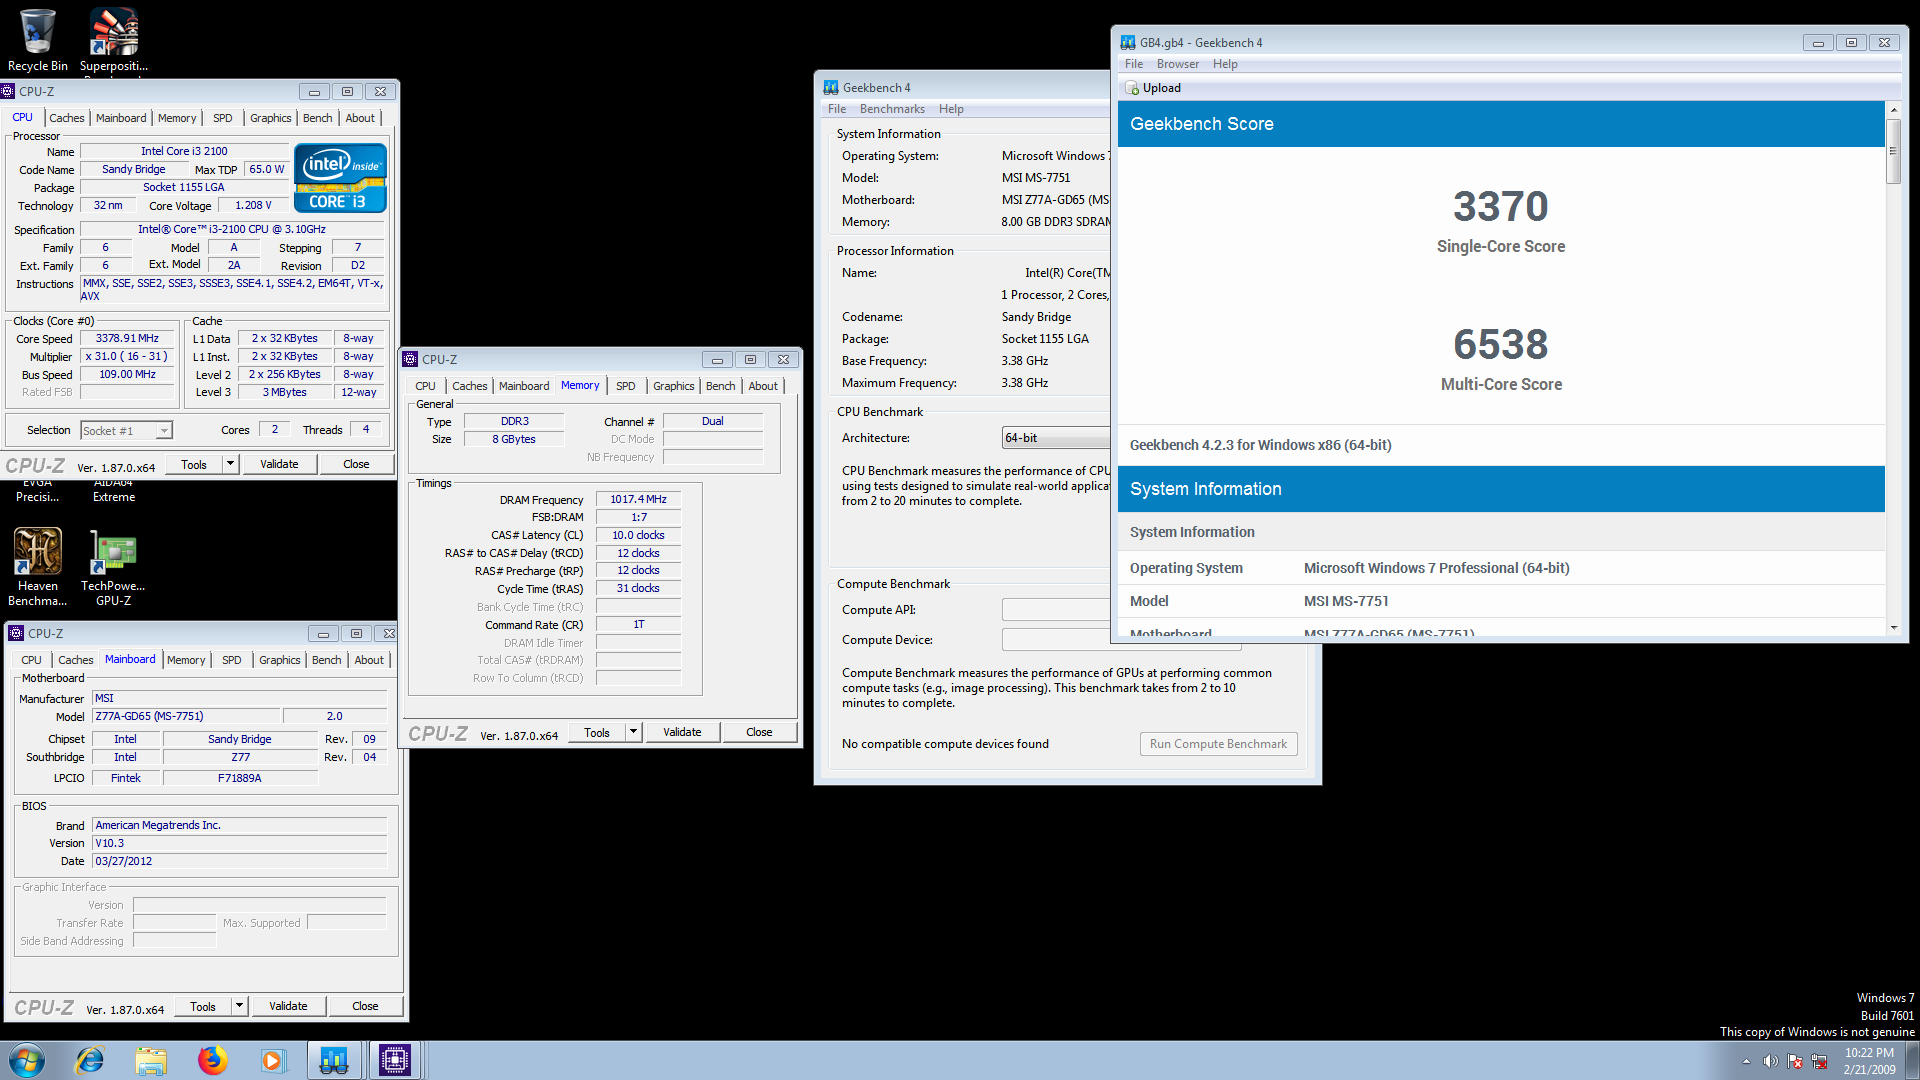Show hidden tray icons arrow
This screenshot has width=1920, height=1080.
pos(1746,1061)
